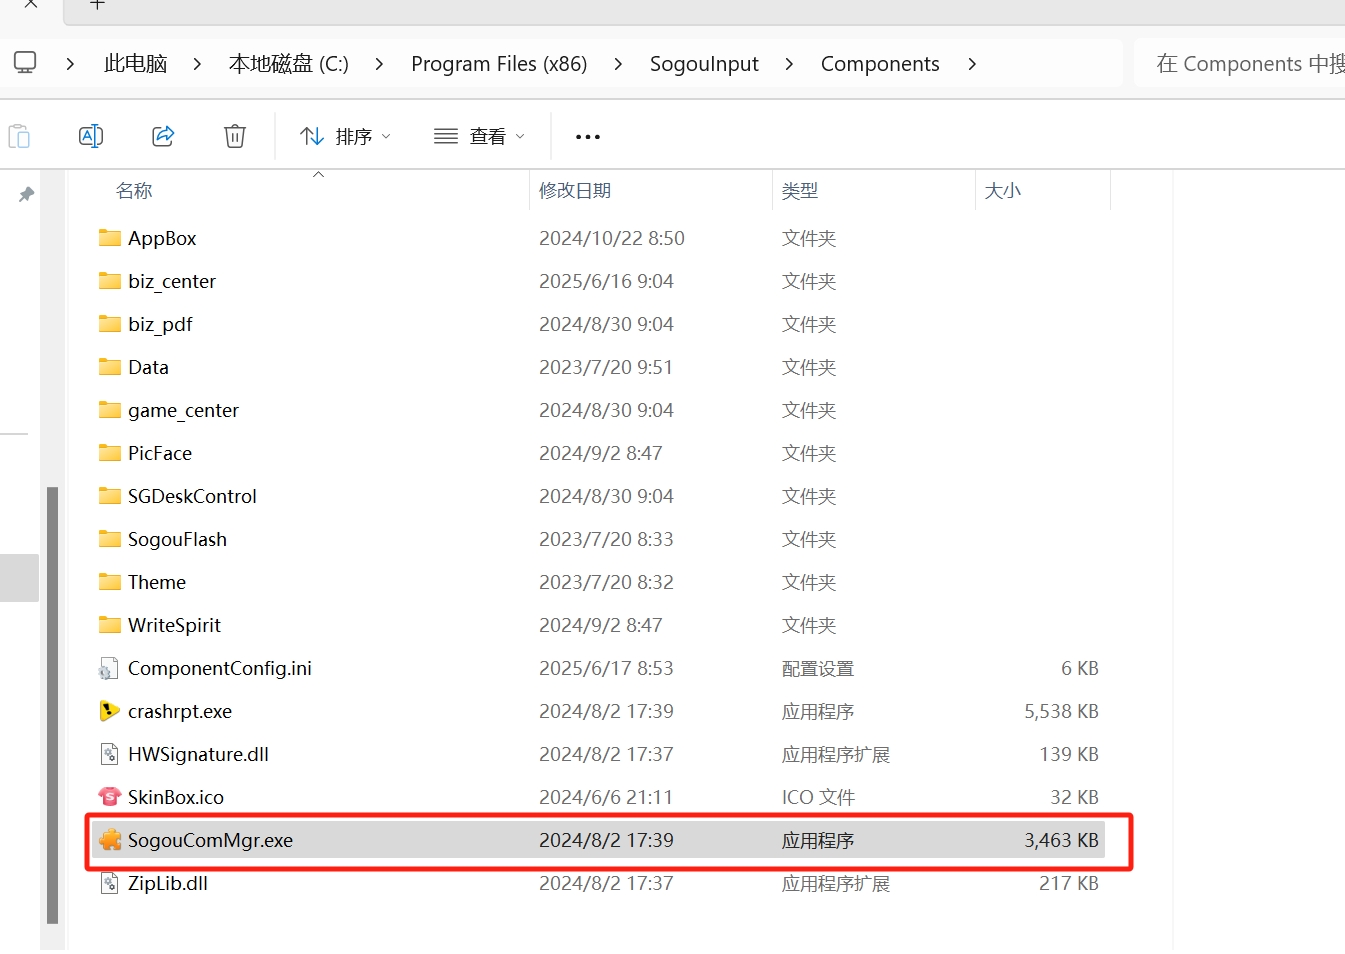Select the crashrpt.exe file name
Image resolution: width=1345 pixels, height=954 pixels.
click(x=180, y=711)
